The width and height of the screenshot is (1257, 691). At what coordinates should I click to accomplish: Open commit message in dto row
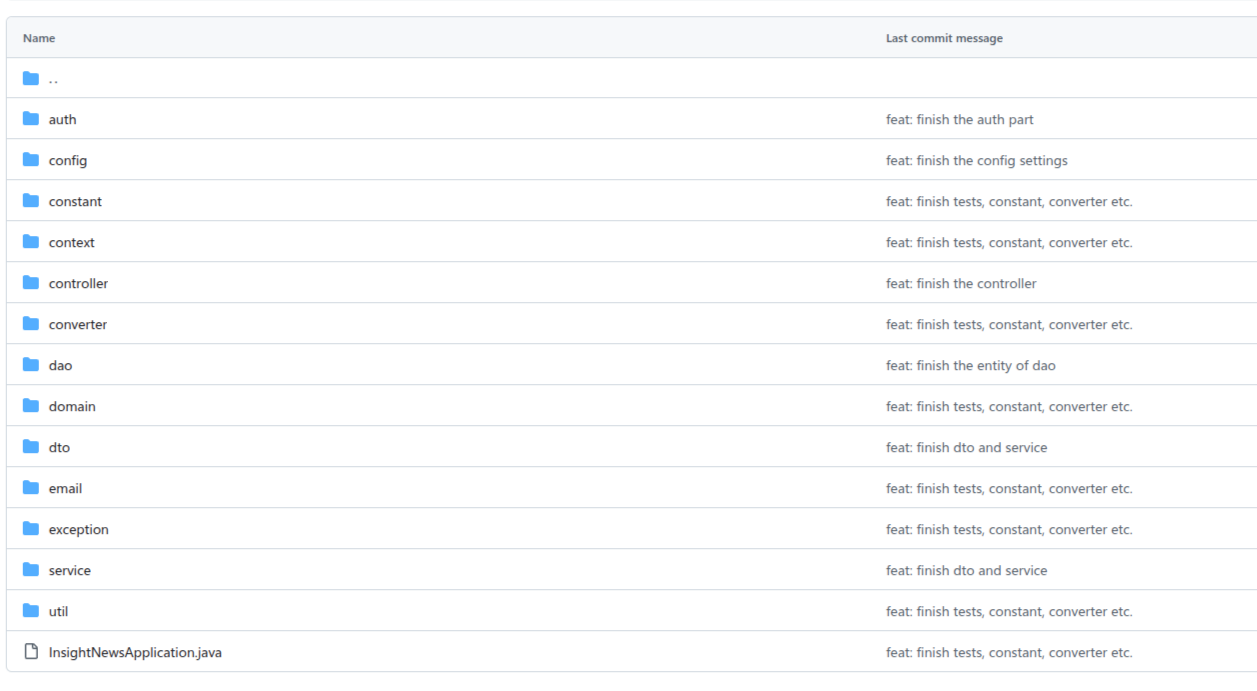point(967,448)
